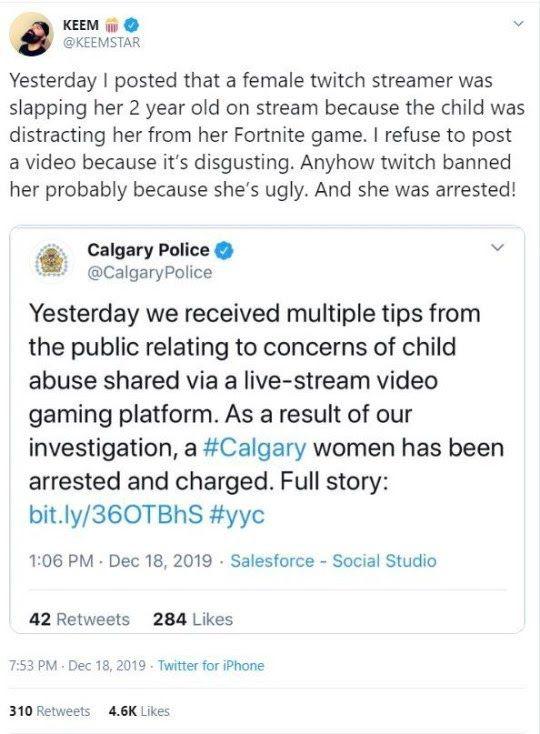This screenshot has width=540, height=734.
Task: Click KEEM's blue verified badge
Action: click(131, 24)
